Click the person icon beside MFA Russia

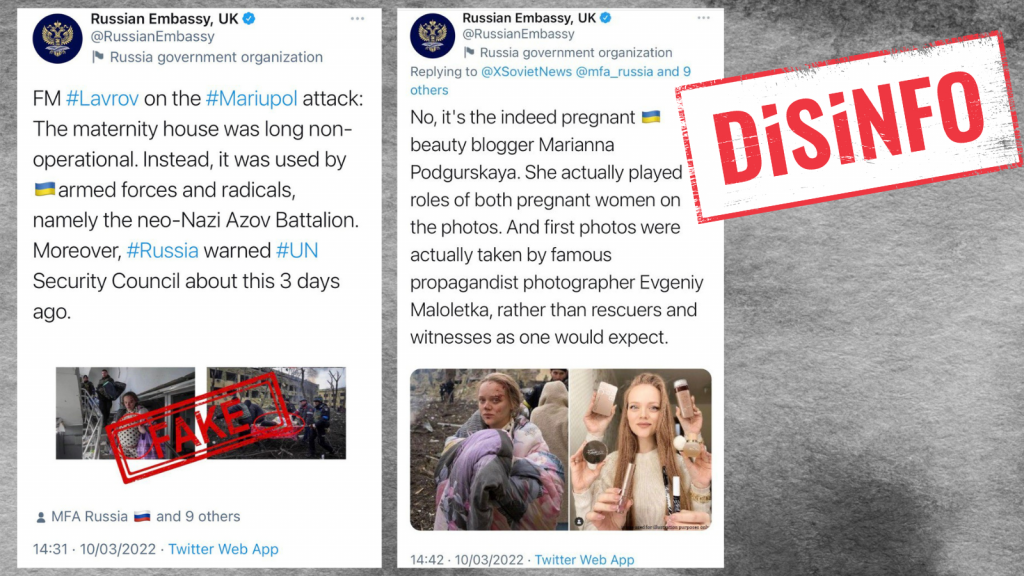tap(40, 517)
